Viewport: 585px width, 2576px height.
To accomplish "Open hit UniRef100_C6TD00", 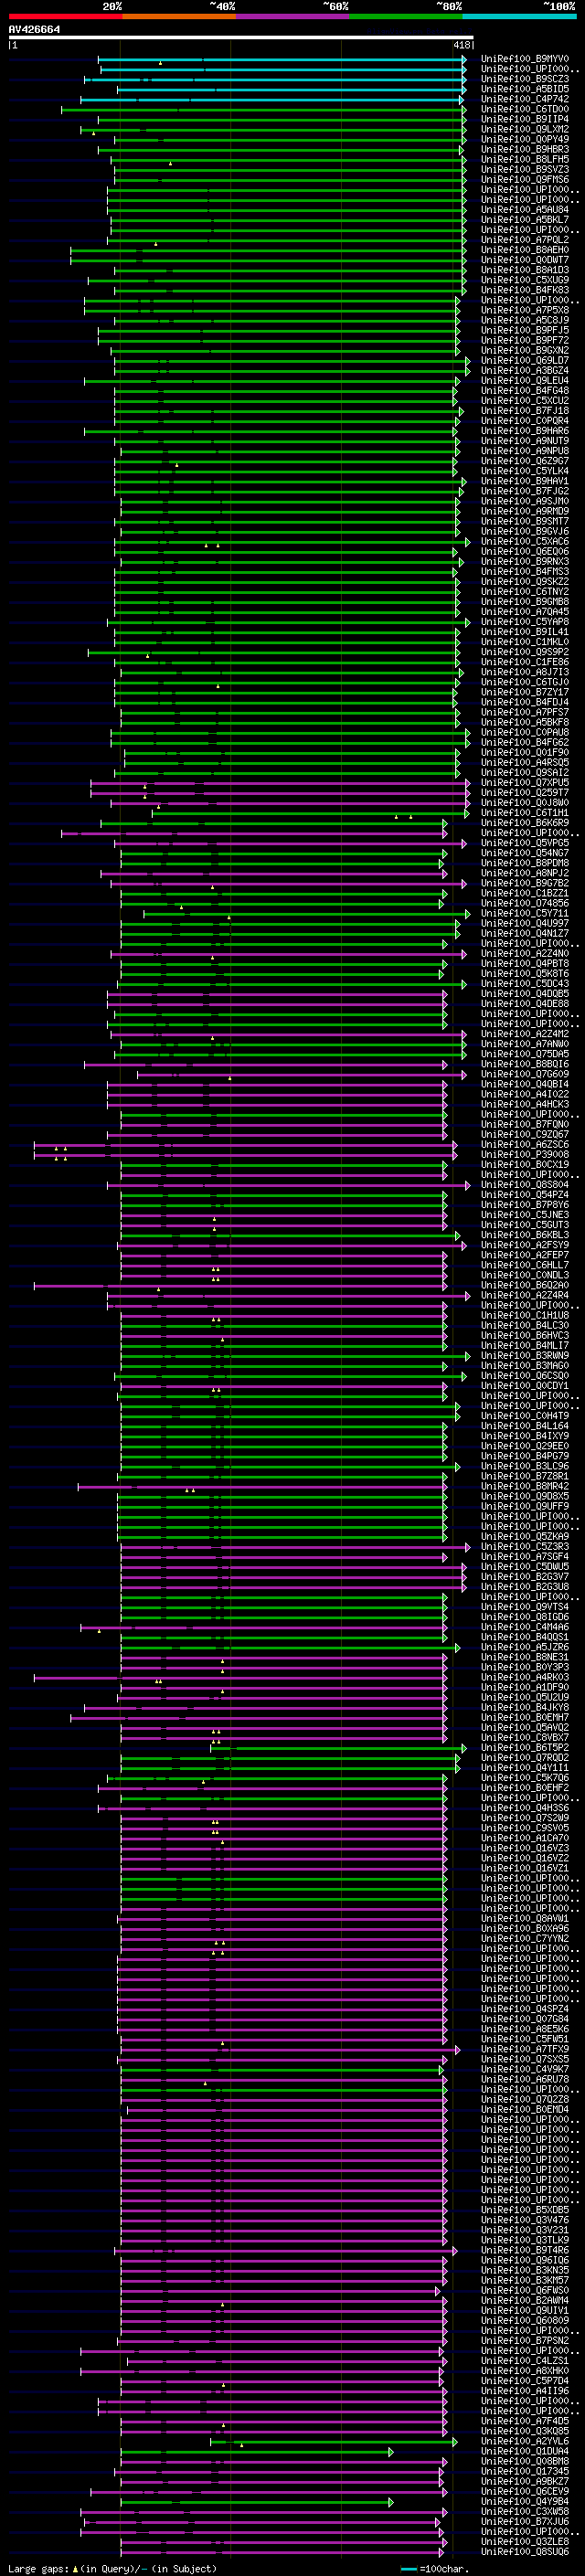I will (524, 109).
